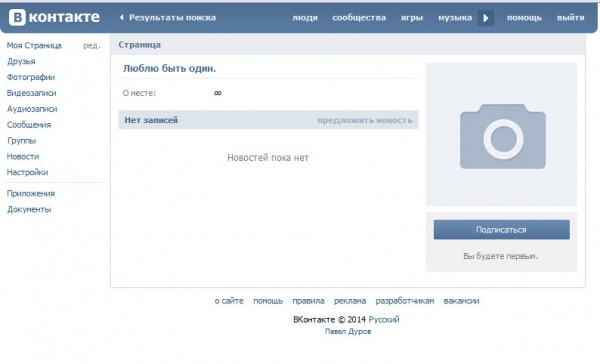Click Павел Дуров footer link

tap(348, 331)
